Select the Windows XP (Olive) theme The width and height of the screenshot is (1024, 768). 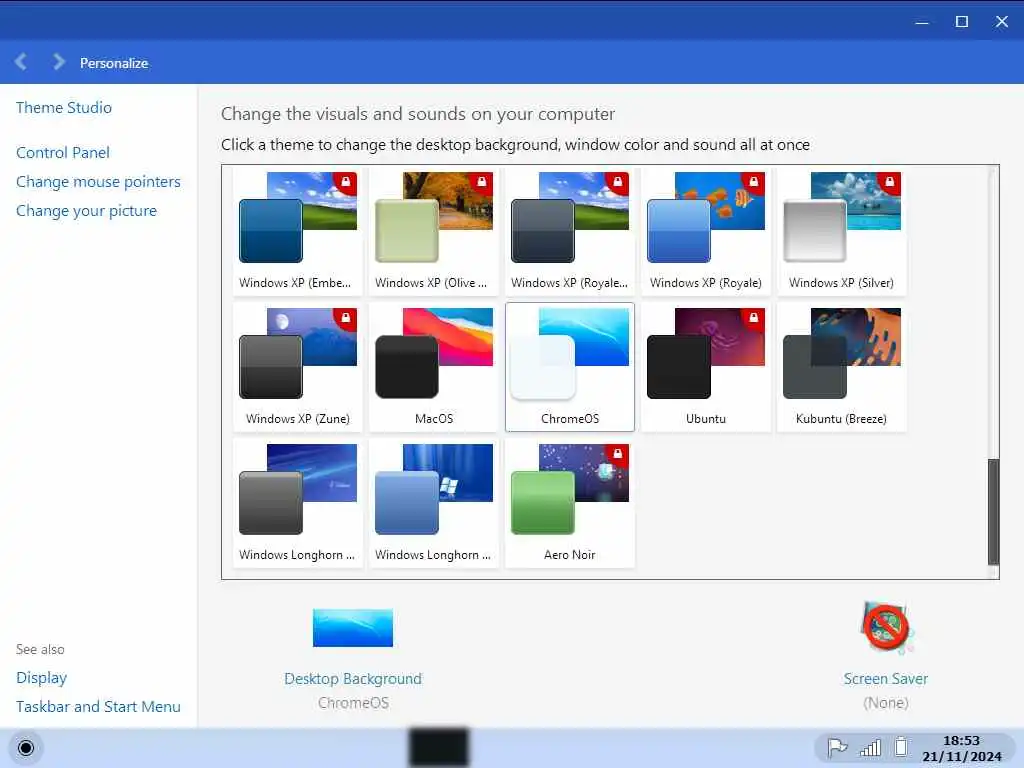(434, 231)
